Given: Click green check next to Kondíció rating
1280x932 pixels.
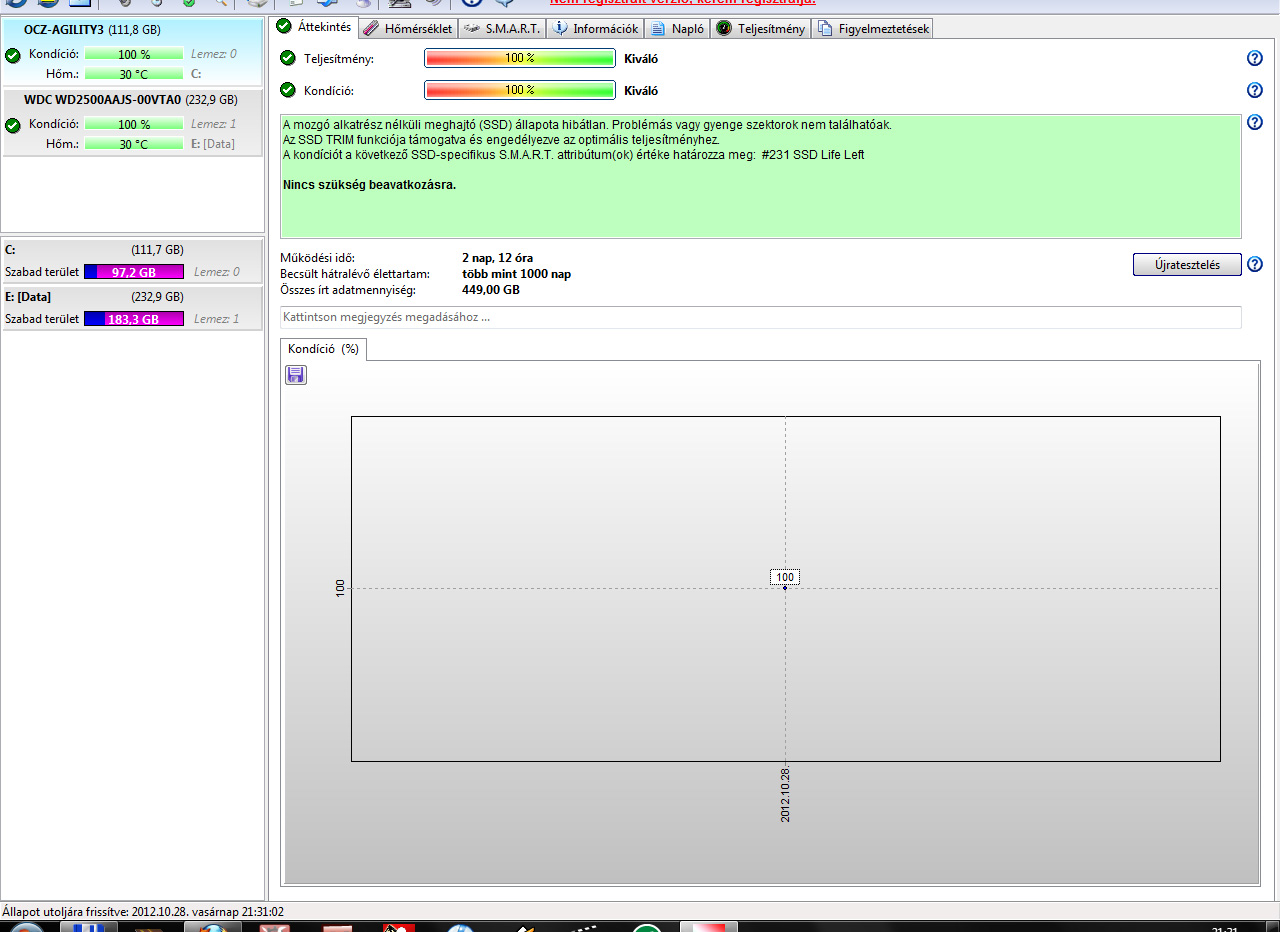Looking at the screenshot, I should pyautogui.click(x=288, y=90).
